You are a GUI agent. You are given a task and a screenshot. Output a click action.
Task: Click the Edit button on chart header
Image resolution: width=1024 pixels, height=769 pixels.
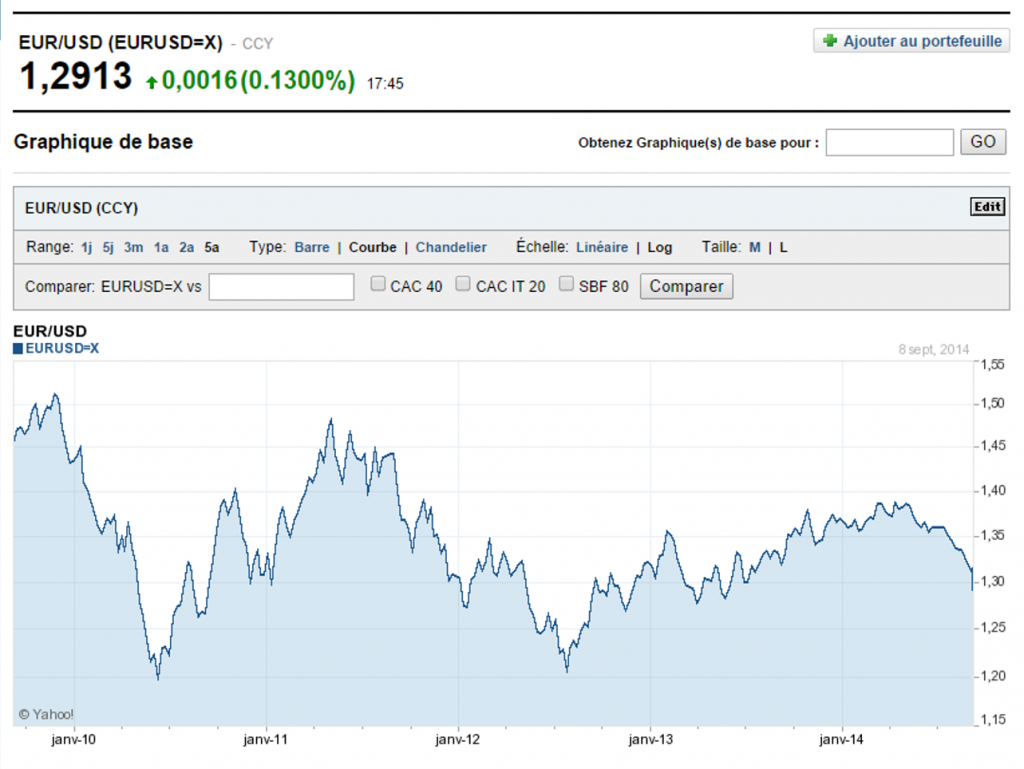(x=986, y=207)
